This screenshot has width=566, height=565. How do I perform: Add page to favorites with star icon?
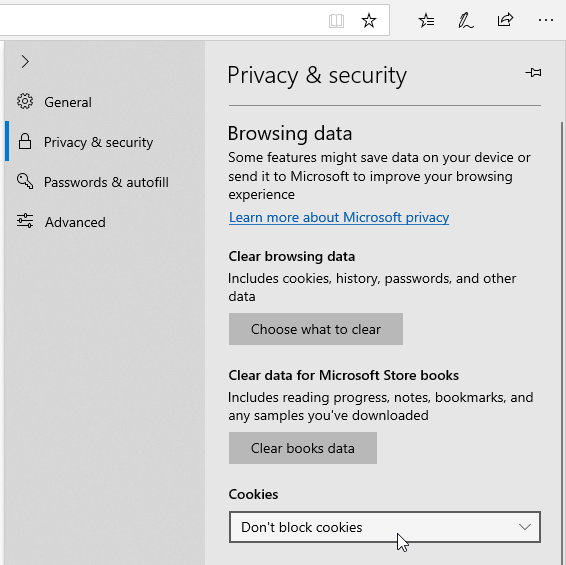369,20
